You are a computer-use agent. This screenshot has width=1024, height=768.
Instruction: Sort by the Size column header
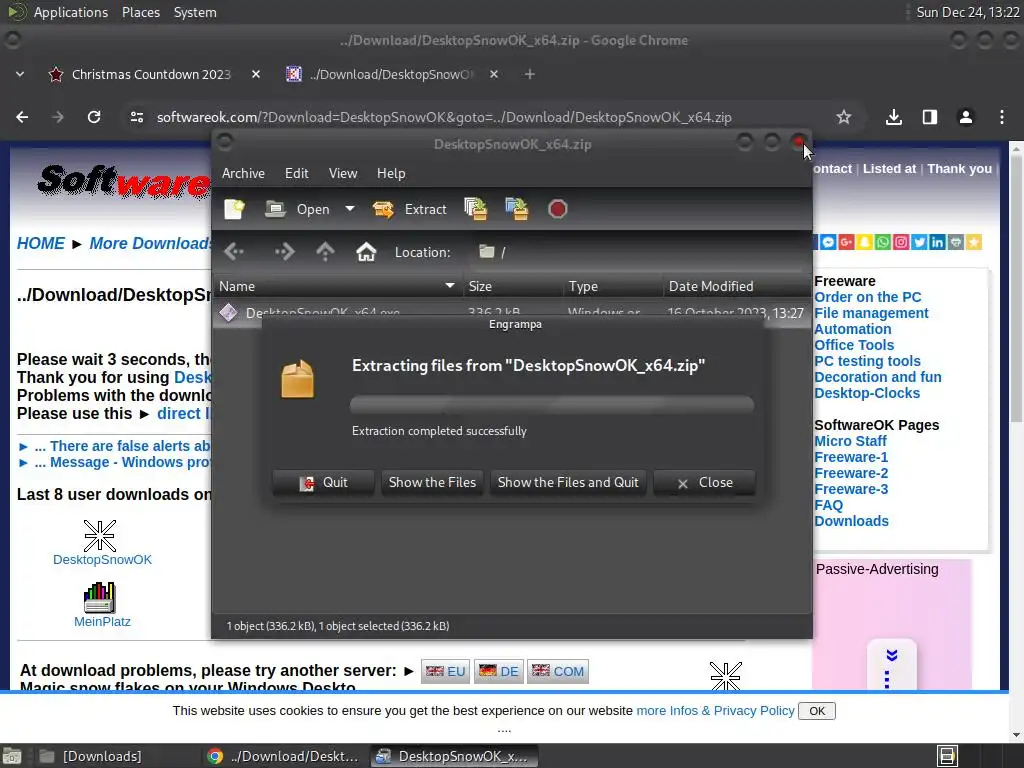click(513, 286)
